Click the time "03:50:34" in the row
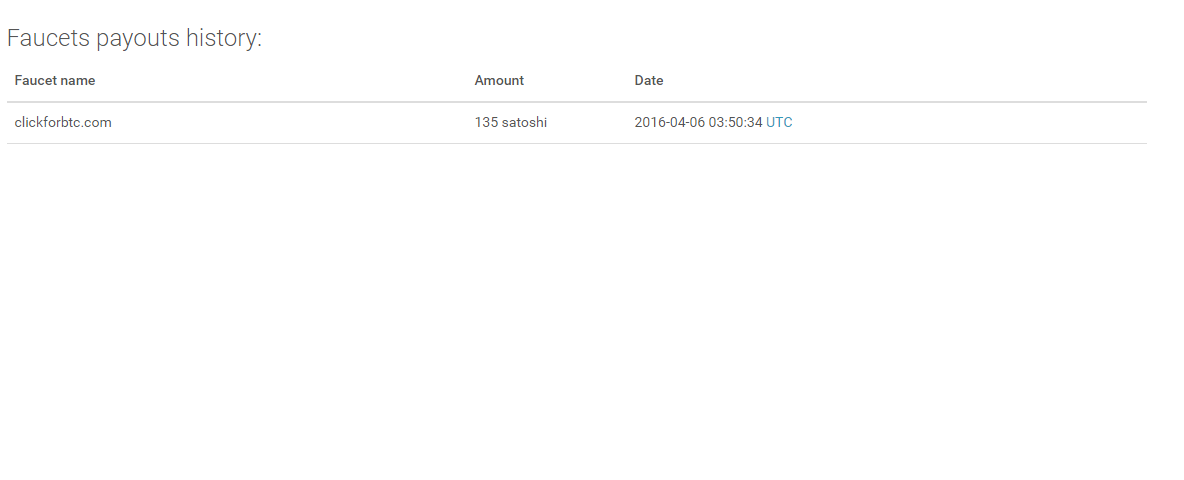The width and height of the screenshot is (1184, 480). (x=736, y=123)
